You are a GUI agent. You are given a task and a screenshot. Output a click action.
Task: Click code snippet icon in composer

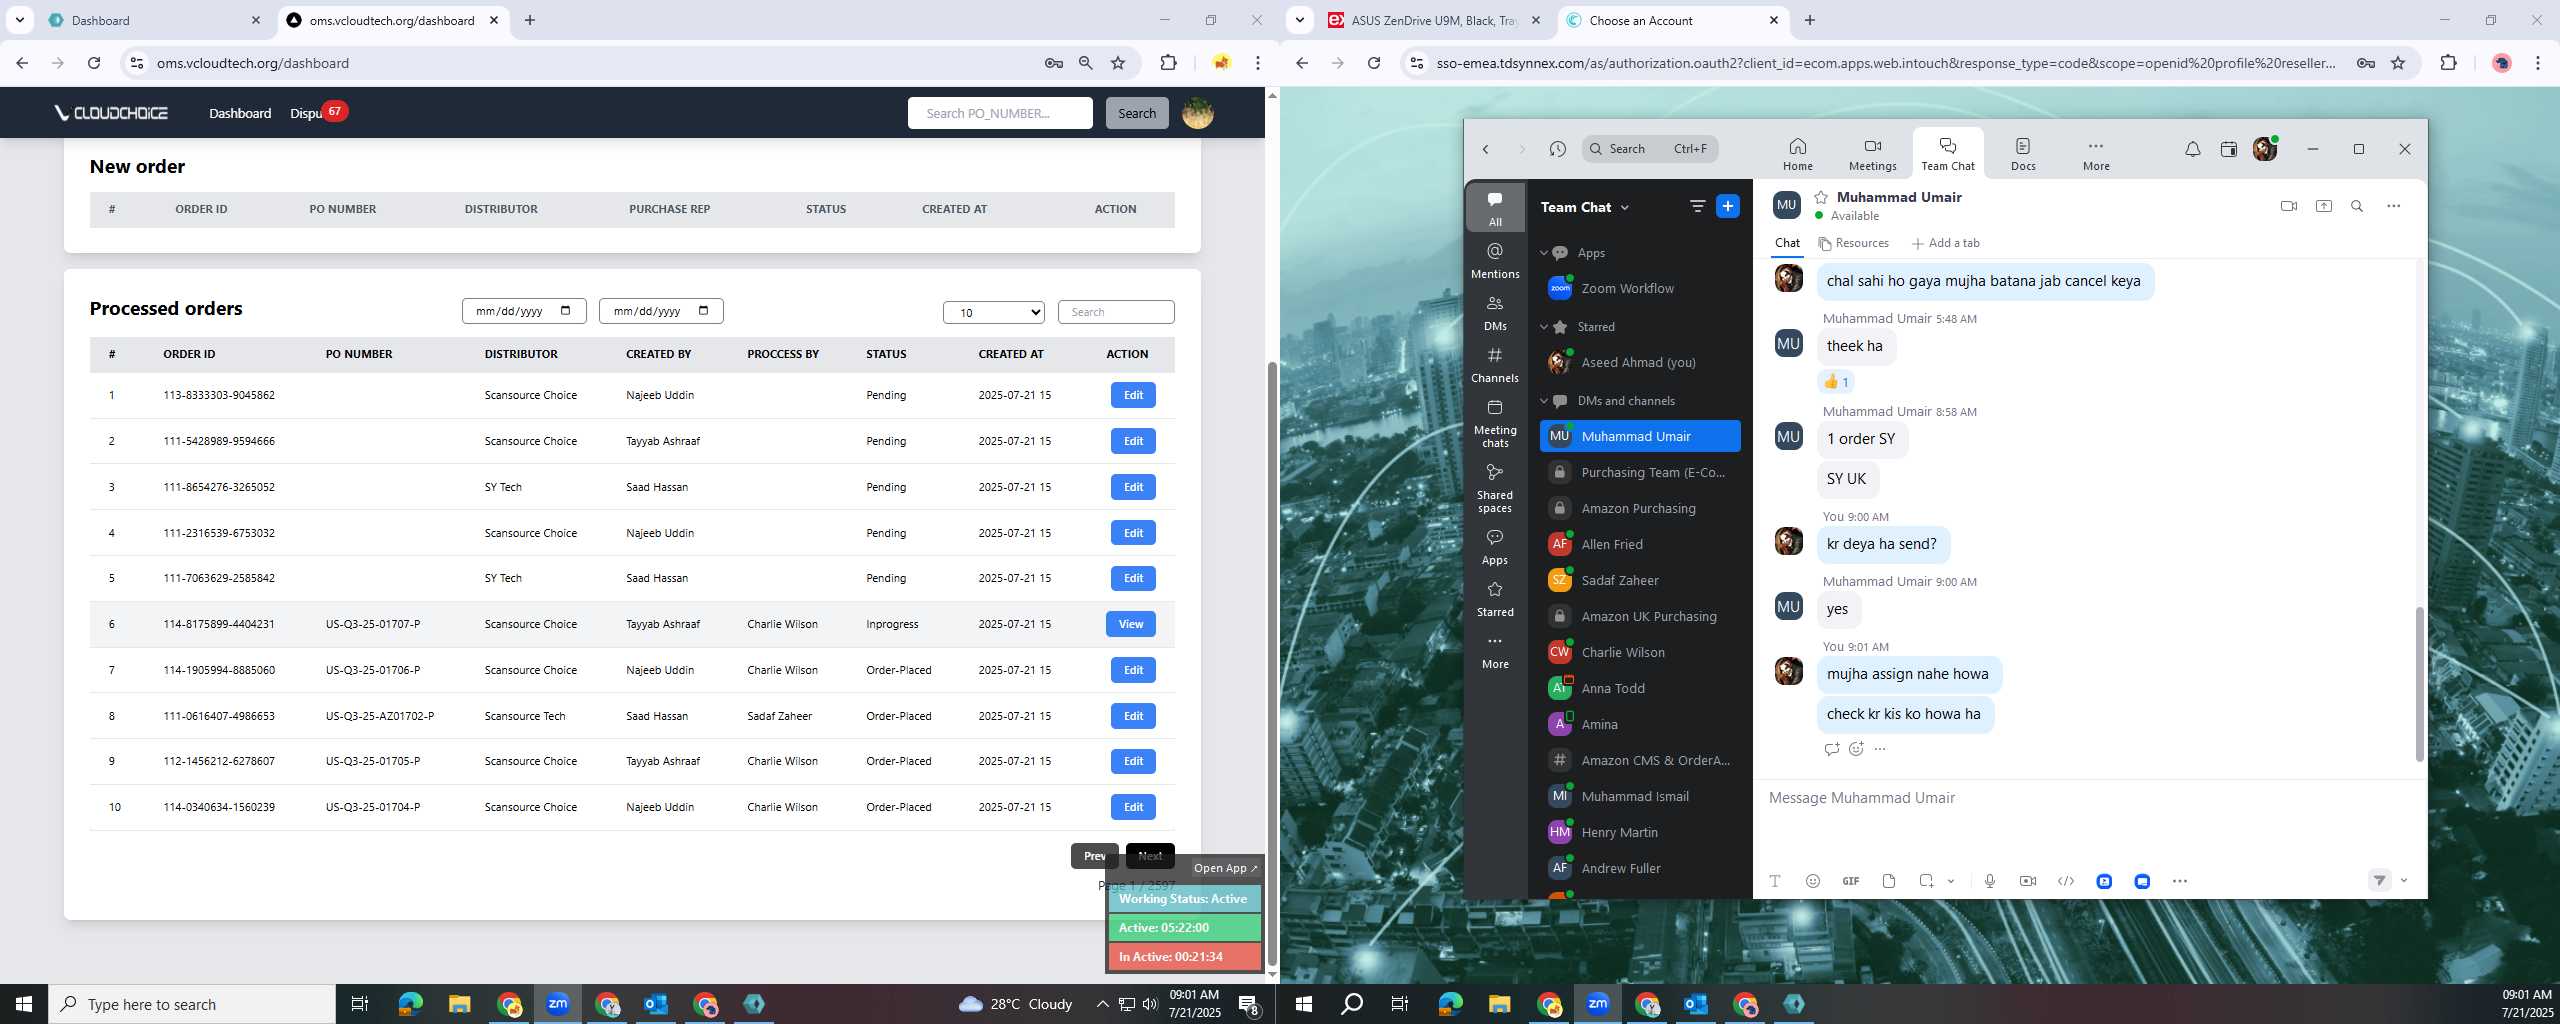click(x=2065, y=881)
